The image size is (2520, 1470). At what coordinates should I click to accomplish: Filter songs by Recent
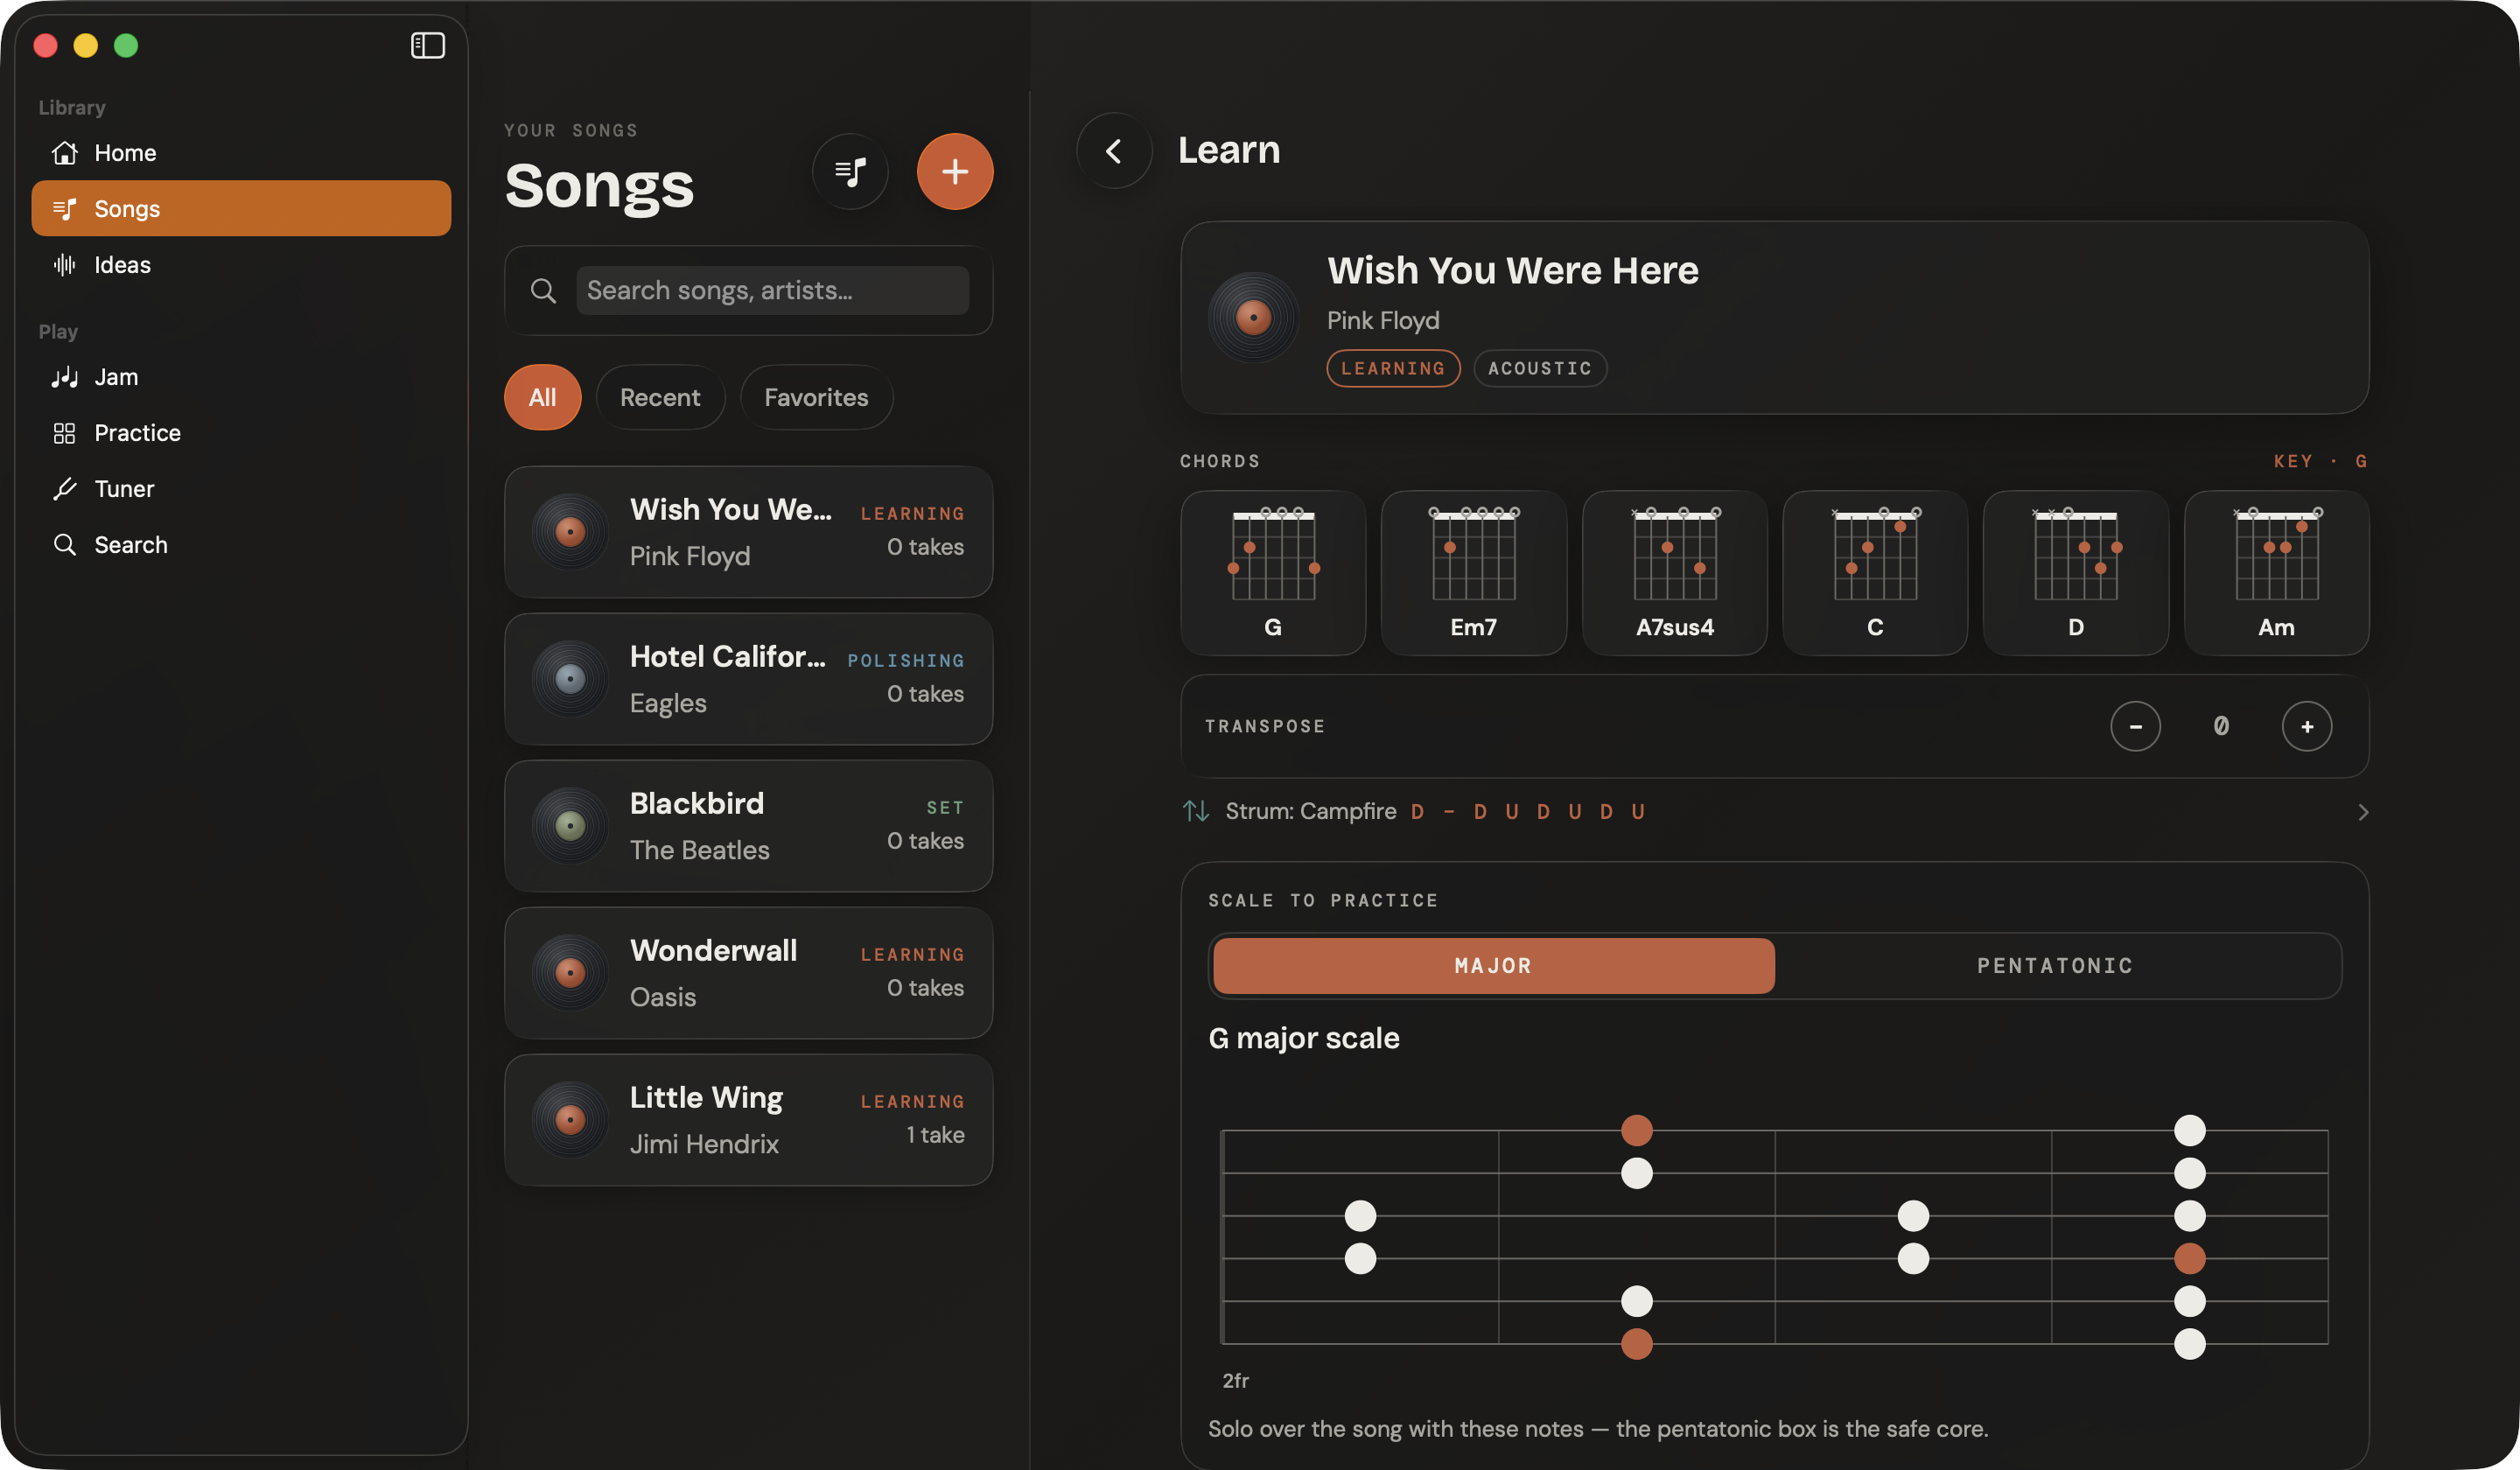[660, 398]
